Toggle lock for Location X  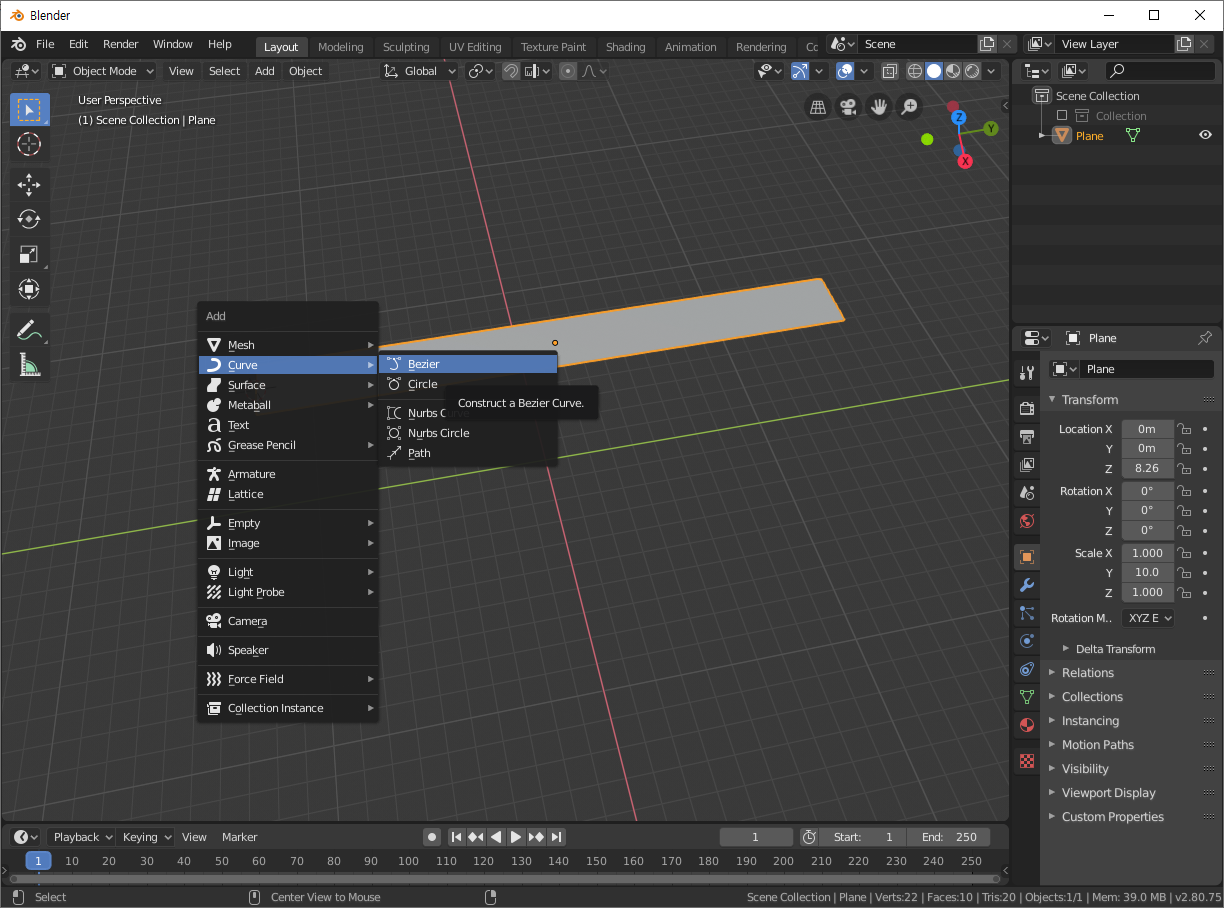(1184, 429)
